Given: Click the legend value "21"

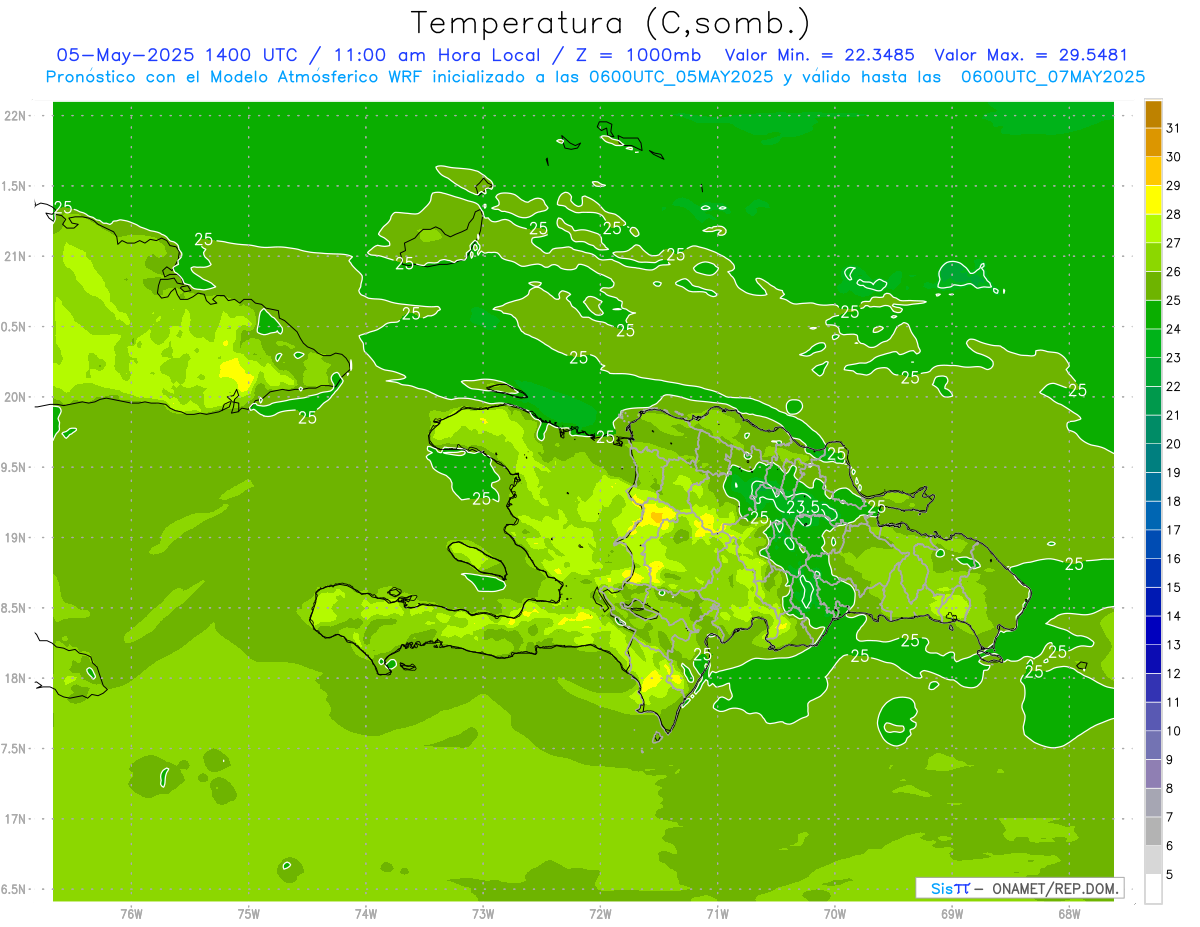Looking at the screenshot, I should tap(1174, 415).
